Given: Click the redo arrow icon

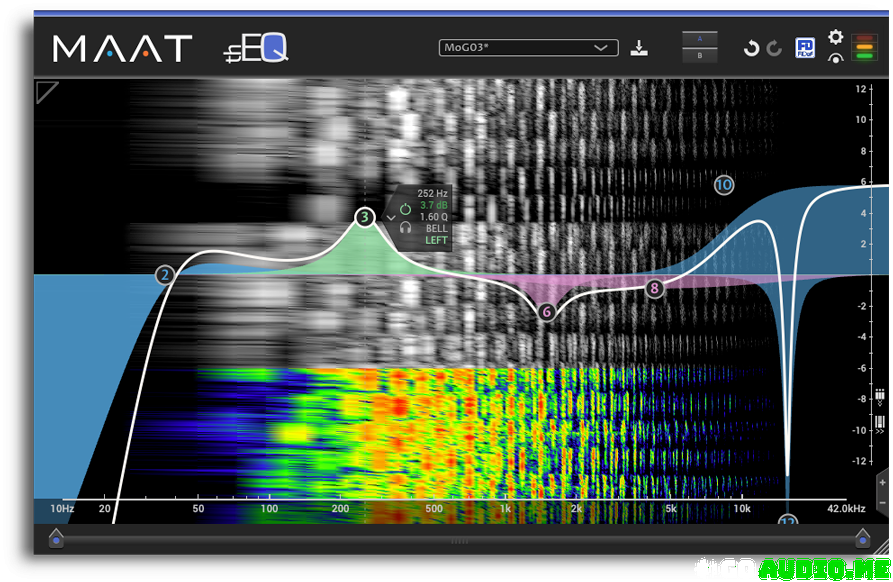Looking at the screenshot, I should (774, 48).
